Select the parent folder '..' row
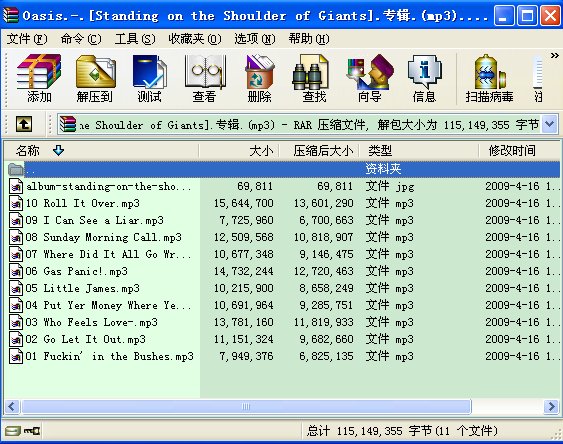563x444 pixels. click(283, 169)
